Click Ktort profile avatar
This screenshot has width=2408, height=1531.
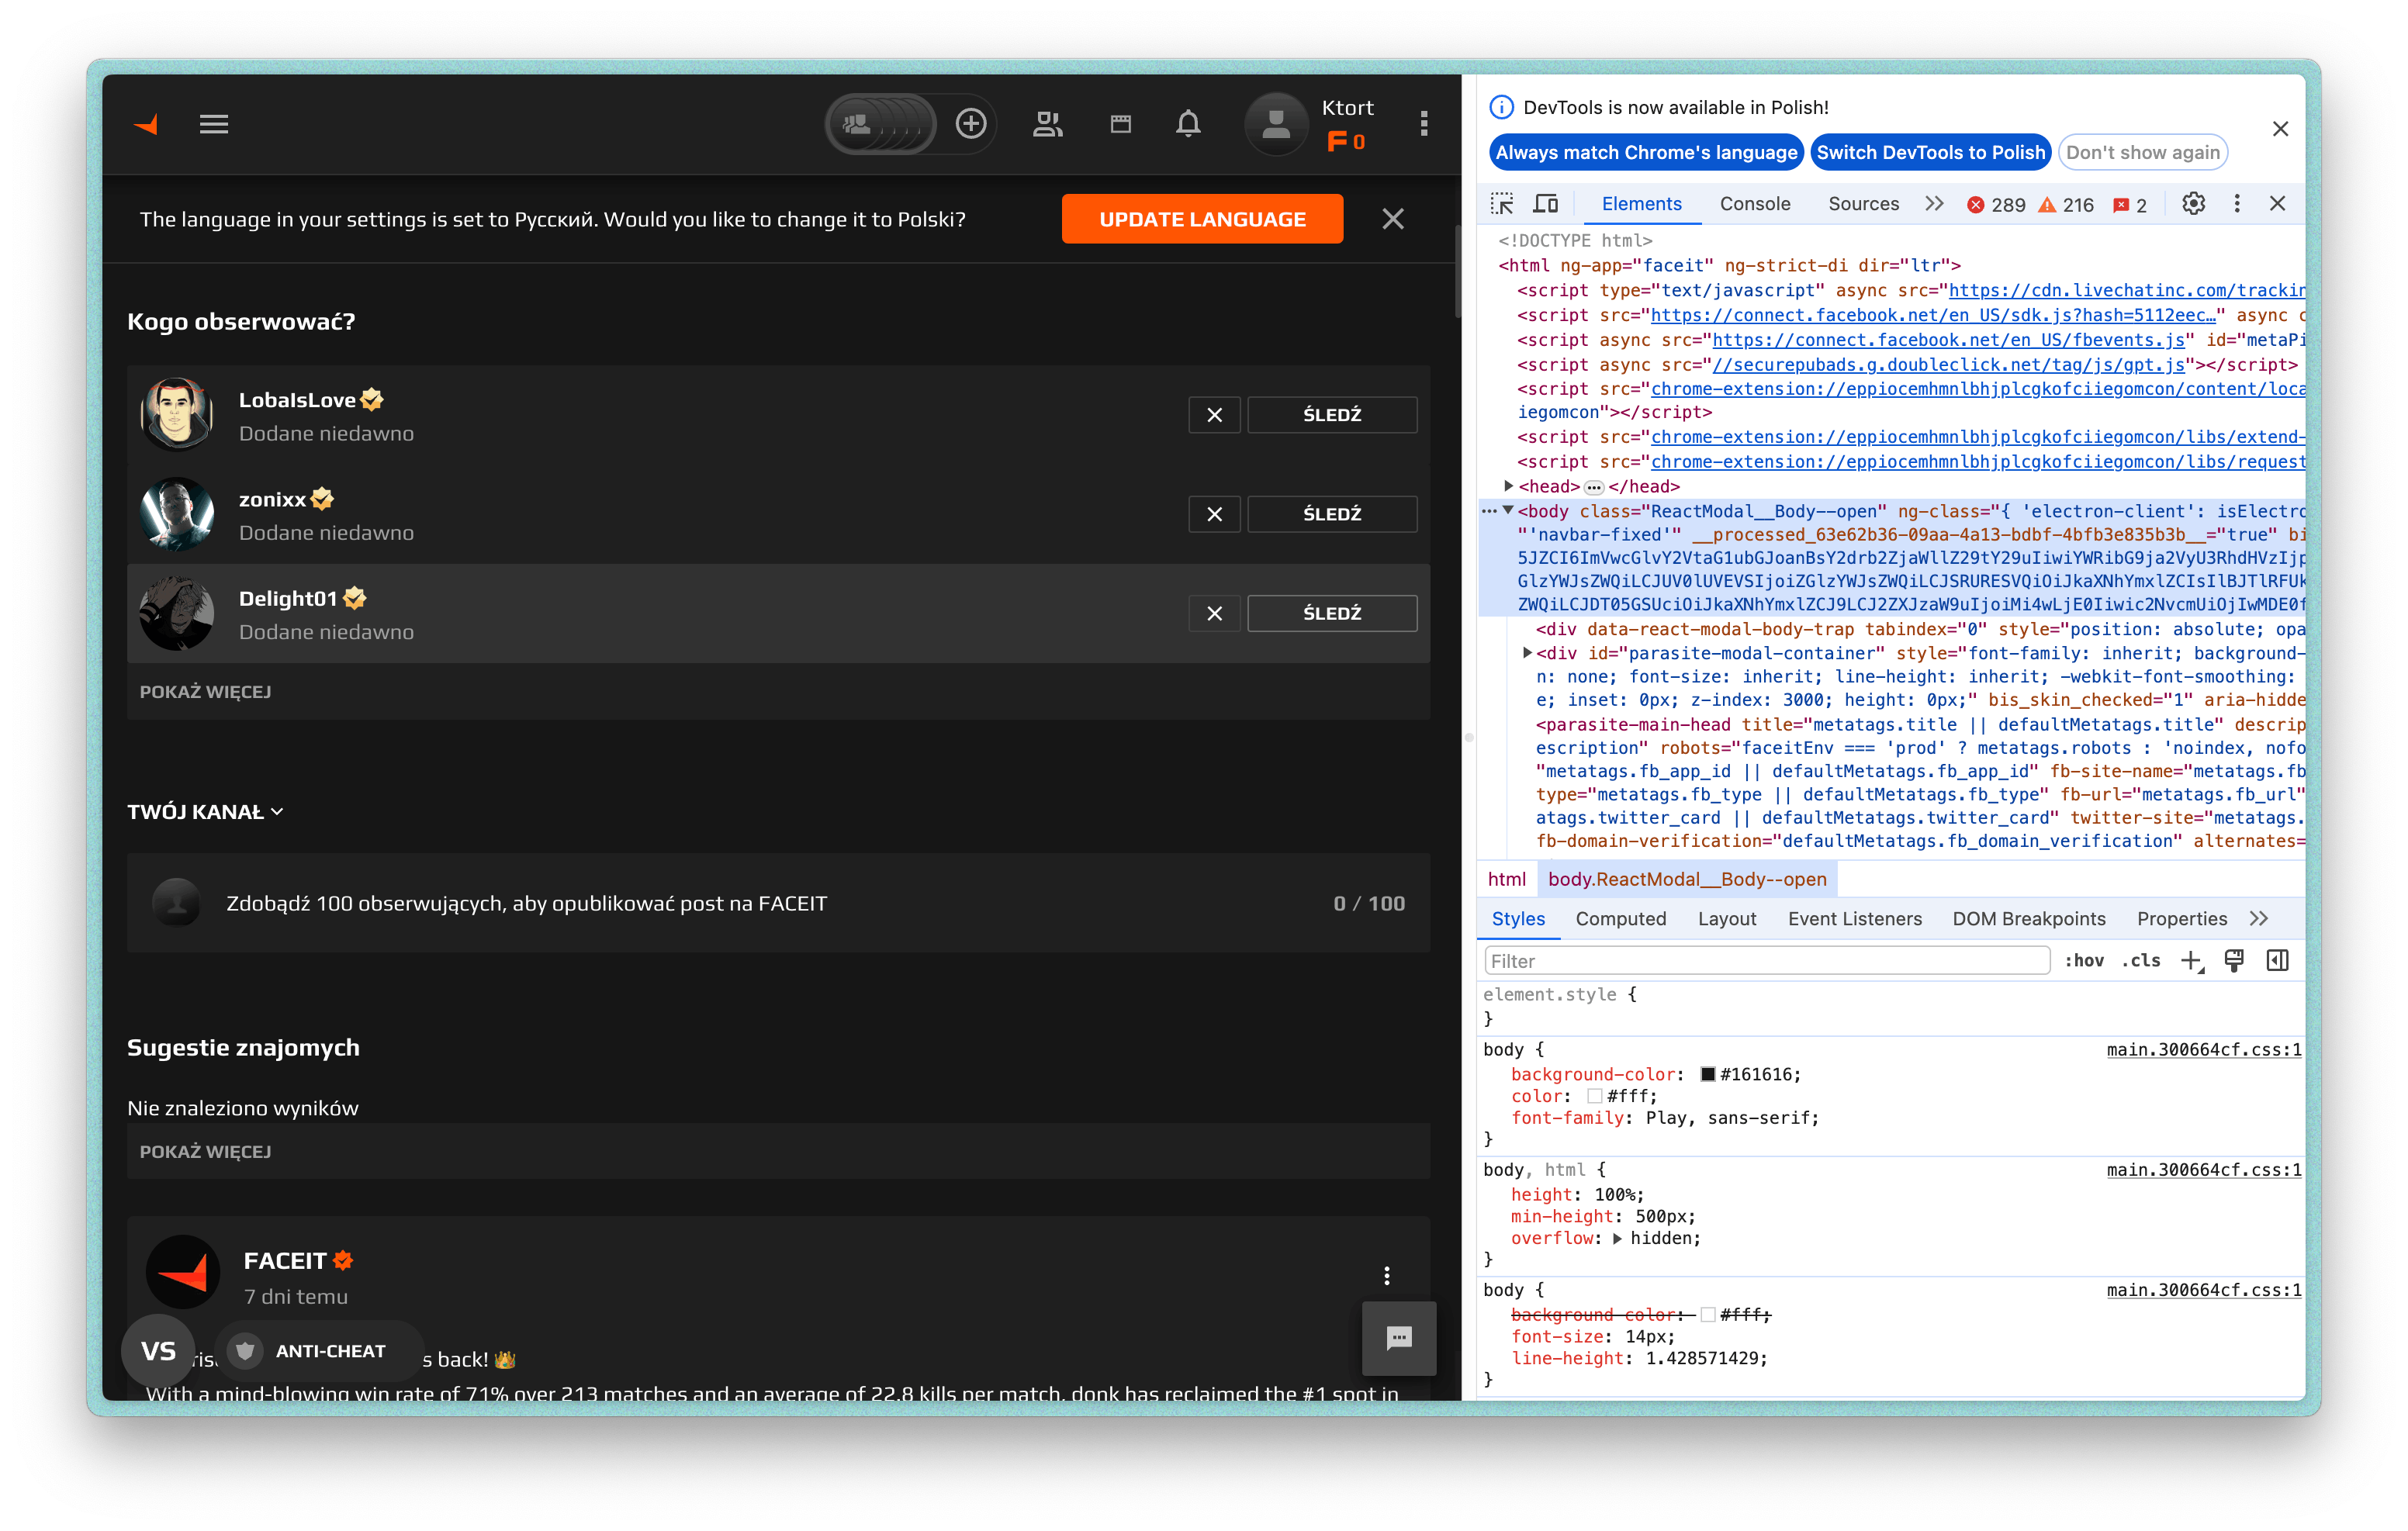[x=1275, y=124]
